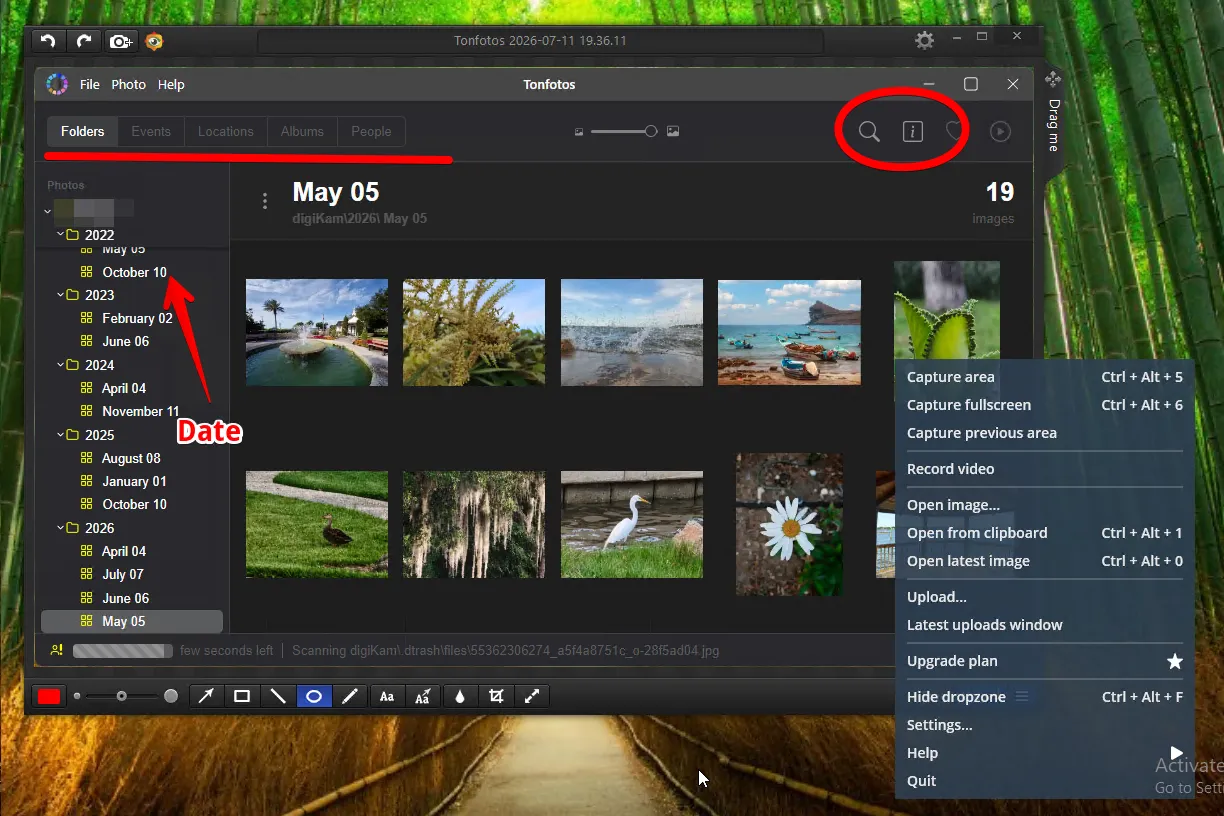
Task: Switch to the Folders tab
Action: (82, 131)
